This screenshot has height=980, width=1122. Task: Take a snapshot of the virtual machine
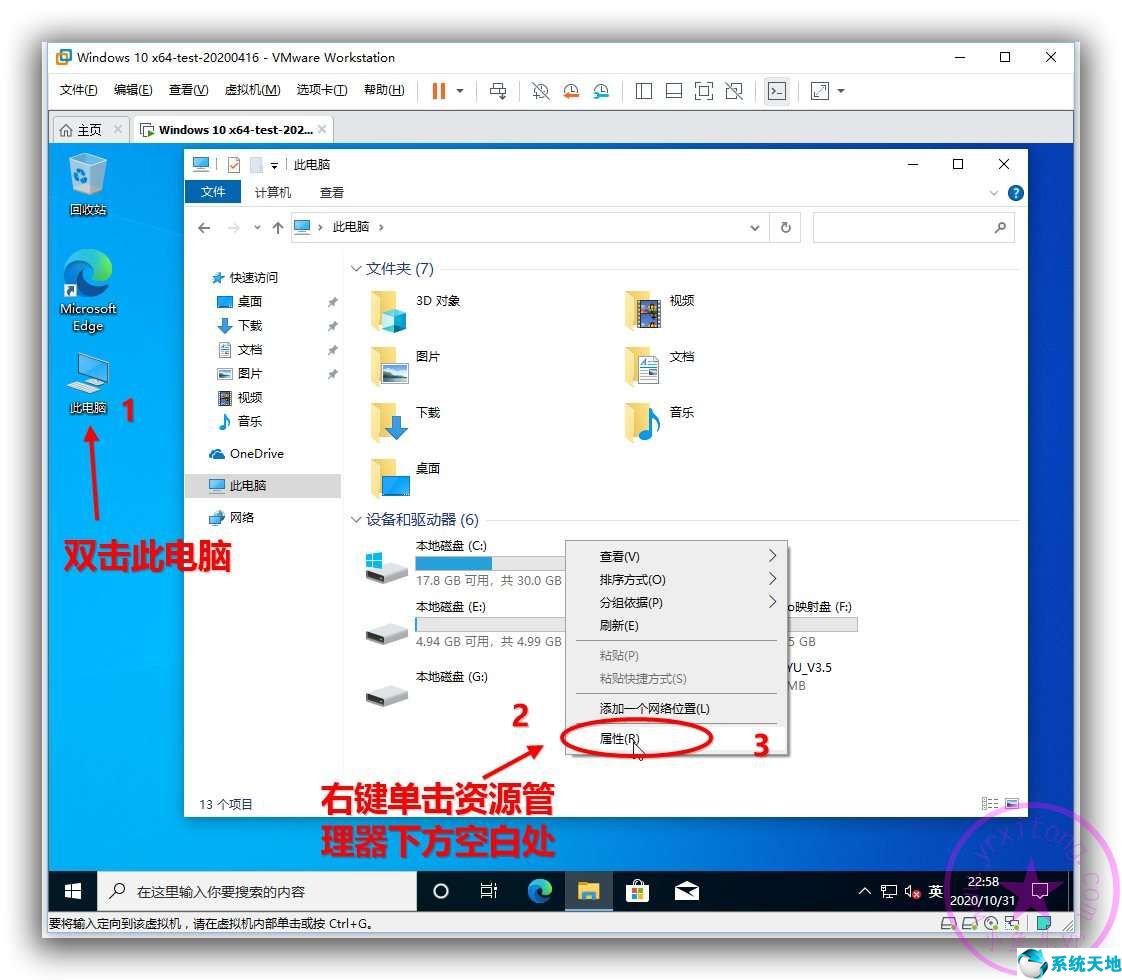pos(540,91)
